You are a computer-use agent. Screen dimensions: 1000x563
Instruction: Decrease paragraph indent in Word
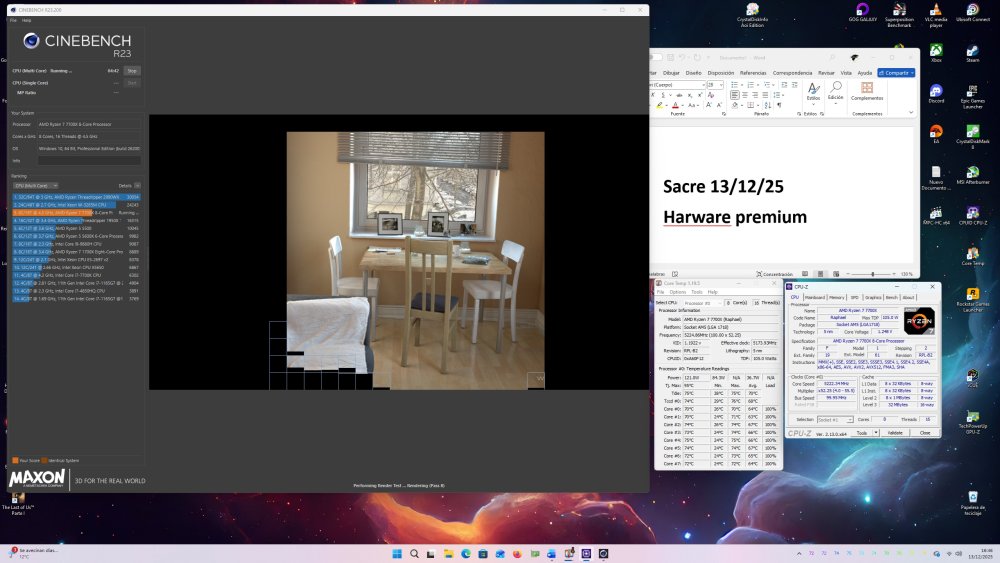coord(784,85)
